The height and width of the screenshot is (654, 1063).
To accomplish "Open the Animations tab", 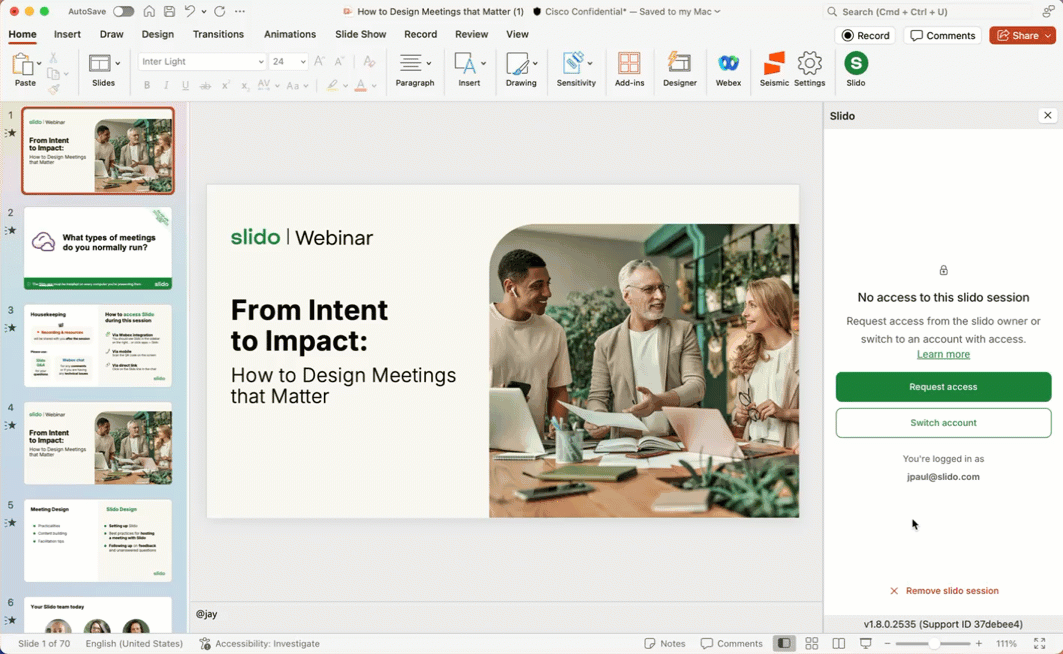I will click(289, 34).
